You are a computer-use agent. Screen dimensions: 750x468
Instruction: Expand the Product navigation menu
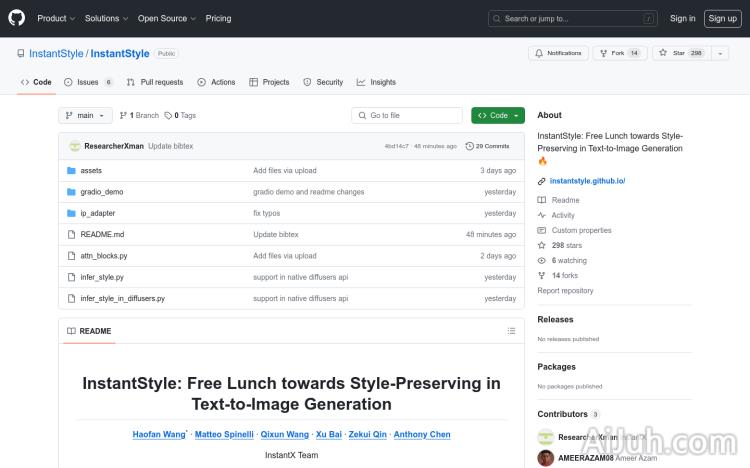[55, 18]
